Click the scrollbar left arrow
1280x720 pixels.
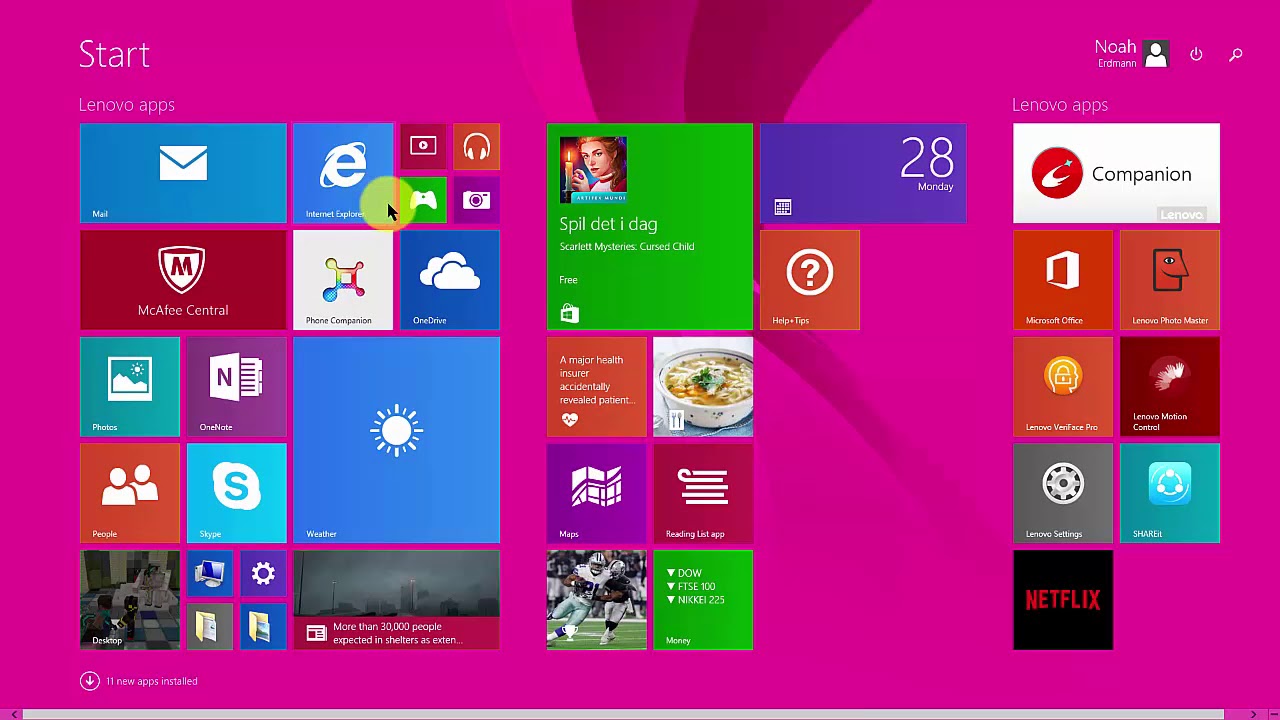click(x=13, y=714)
